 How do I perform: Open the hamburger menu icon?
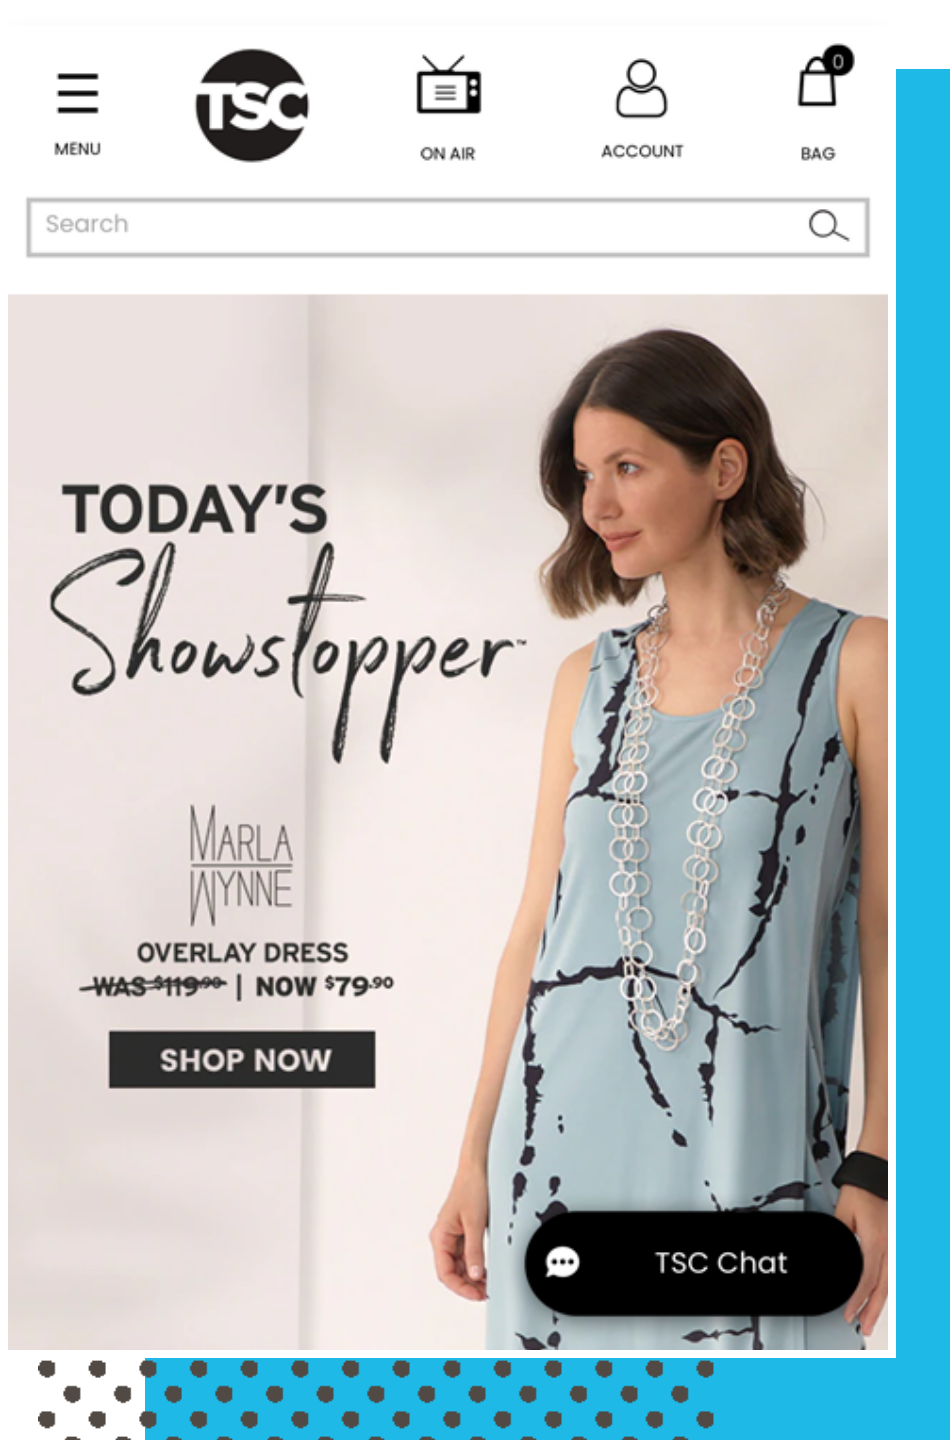(x=78, y=94)
